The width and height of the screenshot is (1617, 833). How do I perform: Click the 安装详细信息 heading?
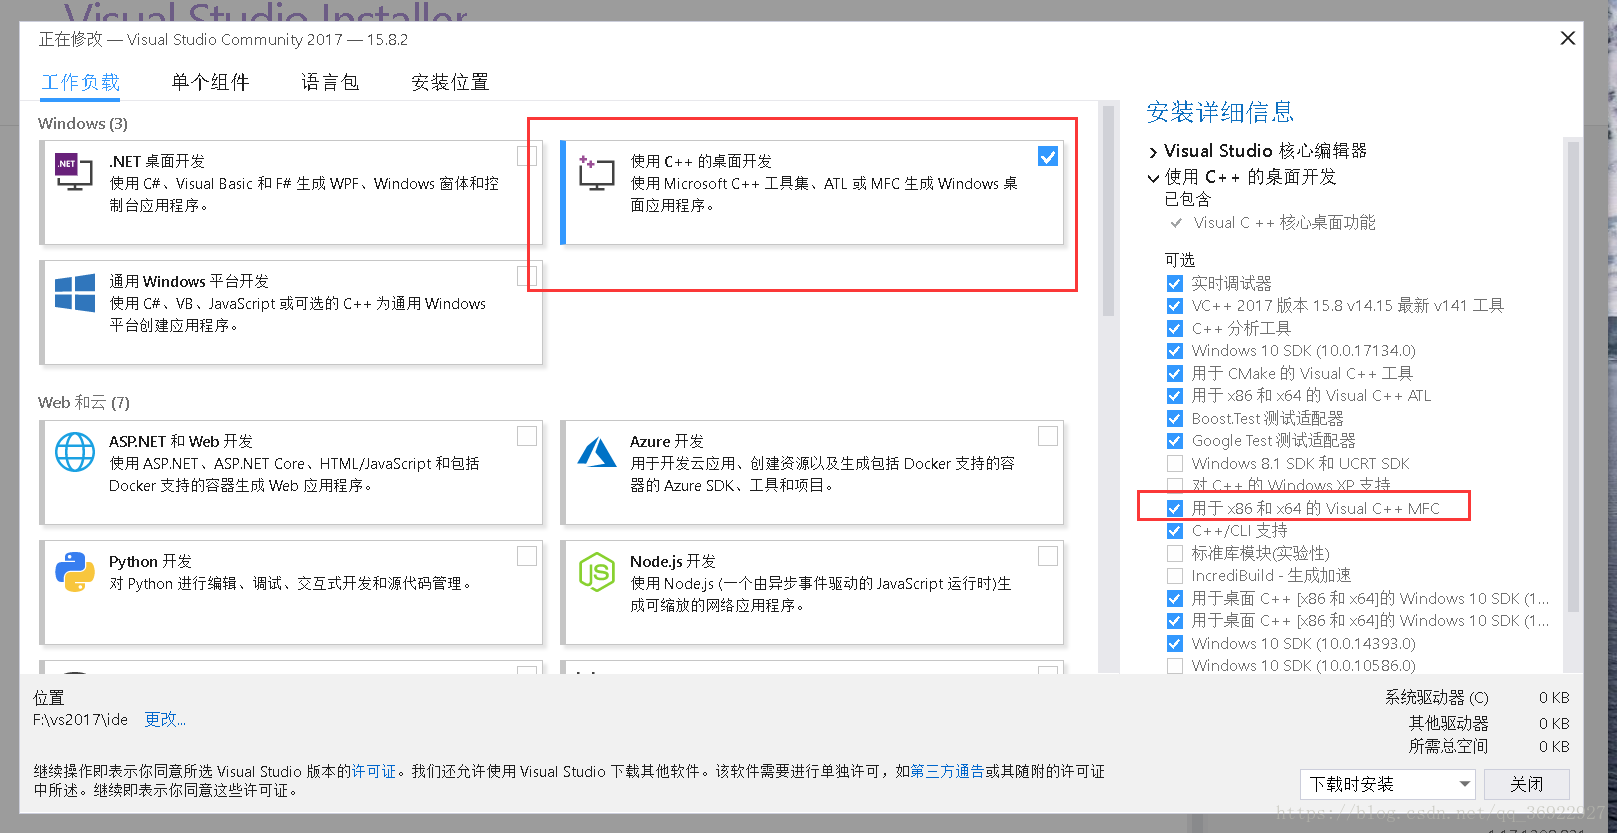(x=1220, y=112)
